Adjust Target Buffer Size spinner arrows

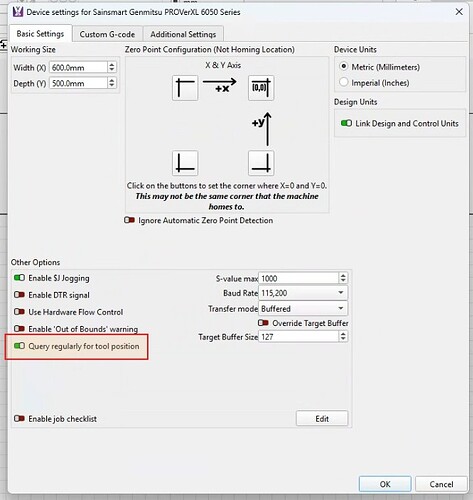tap(343, 337)
